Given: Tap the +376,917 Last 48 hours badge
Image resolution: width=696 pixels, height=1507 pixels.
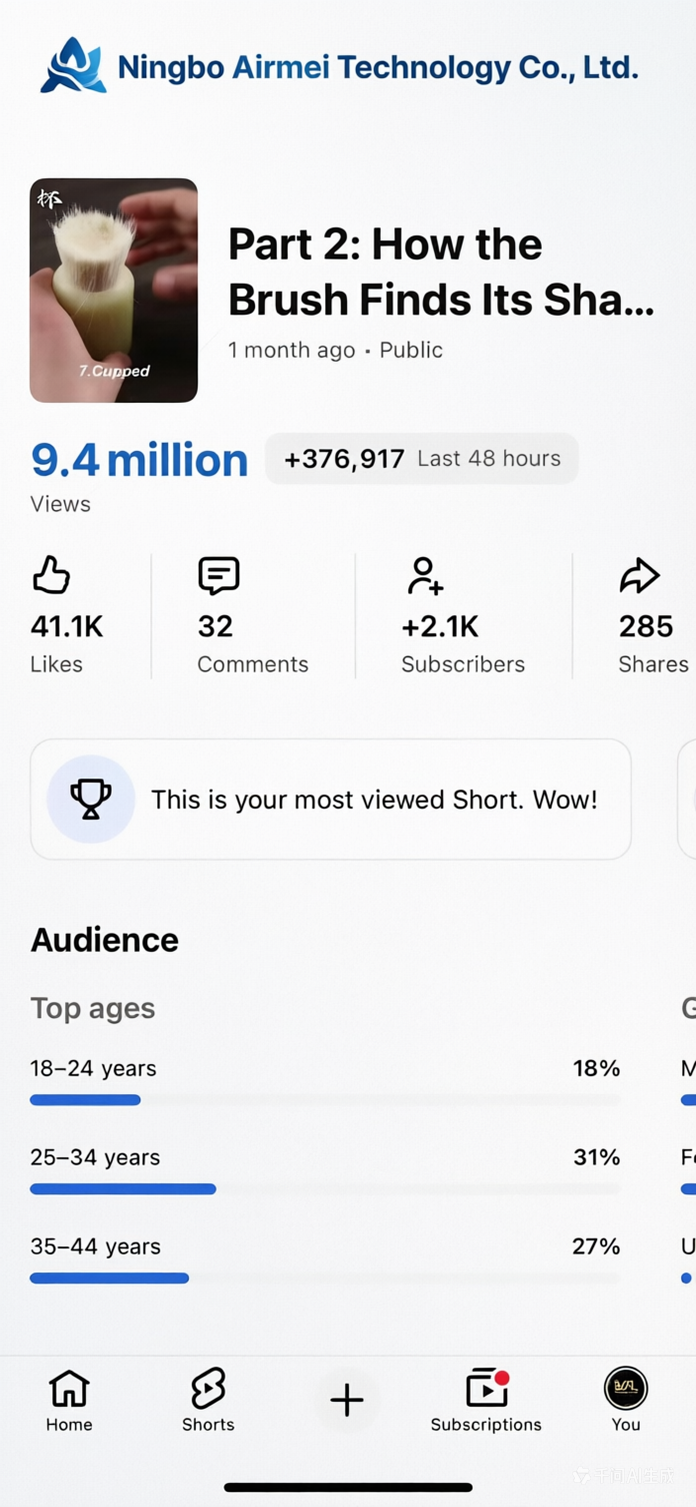Looking at the screenshot, I should (x=421, y=459).
